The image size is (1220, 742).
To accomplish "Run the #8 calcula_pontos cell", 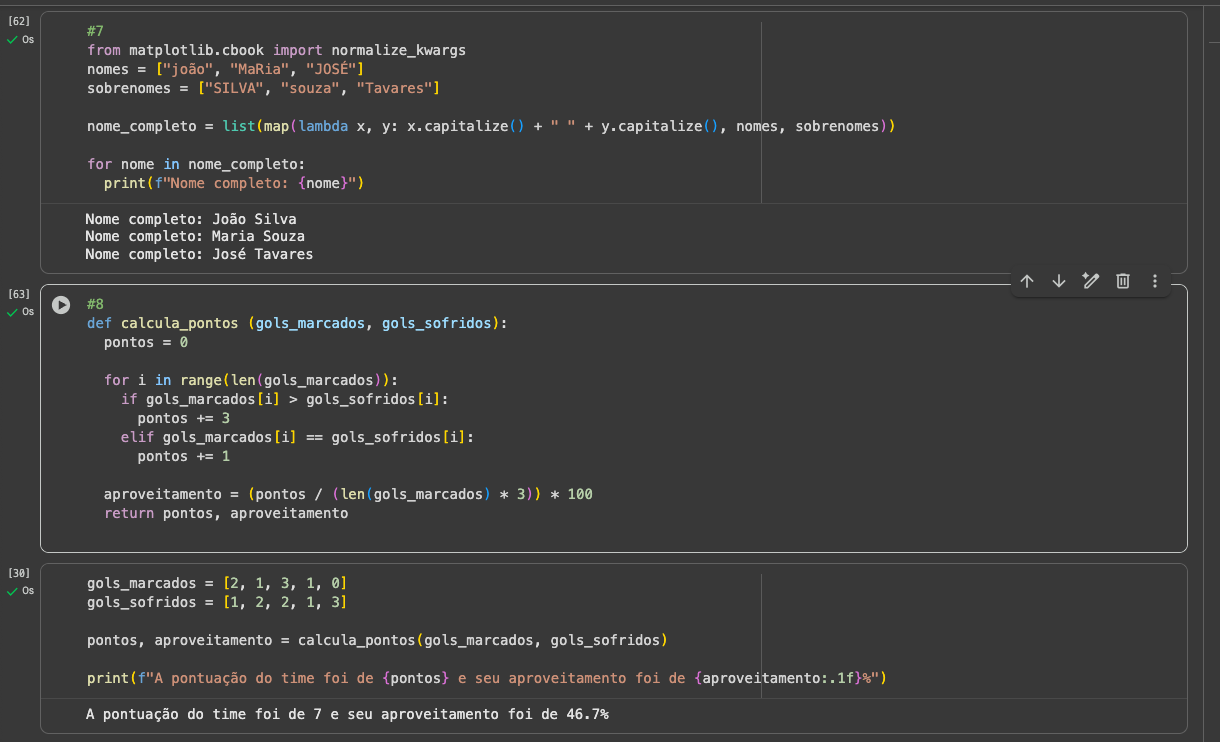I will click(x=61, y=305).
